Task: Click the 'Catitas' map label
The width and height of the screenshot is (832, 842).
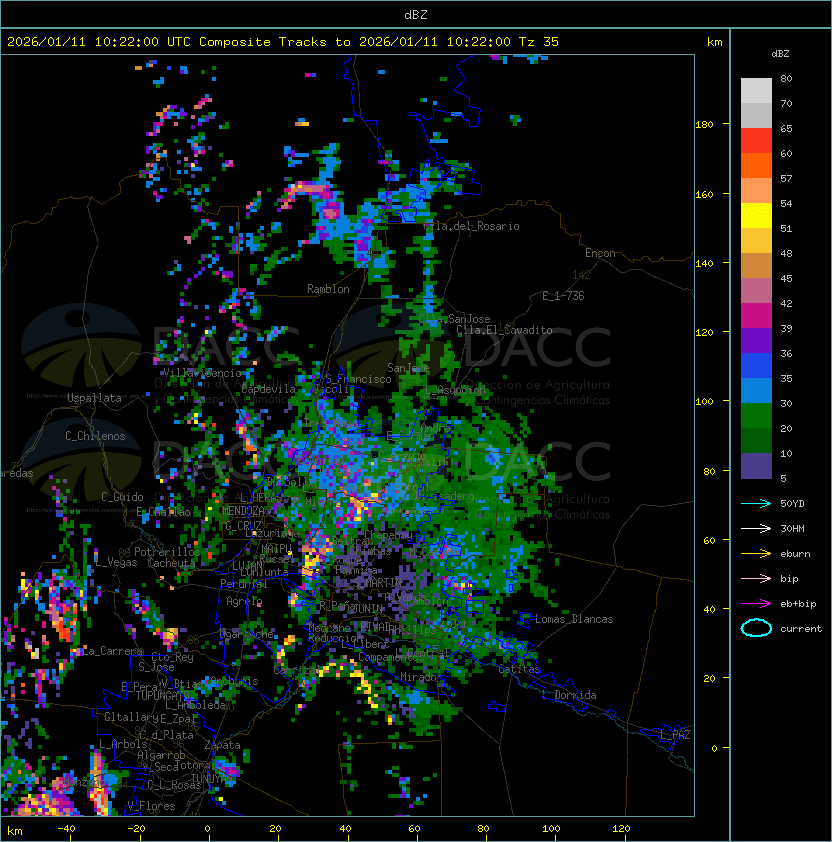Action: tap(519, 669)
